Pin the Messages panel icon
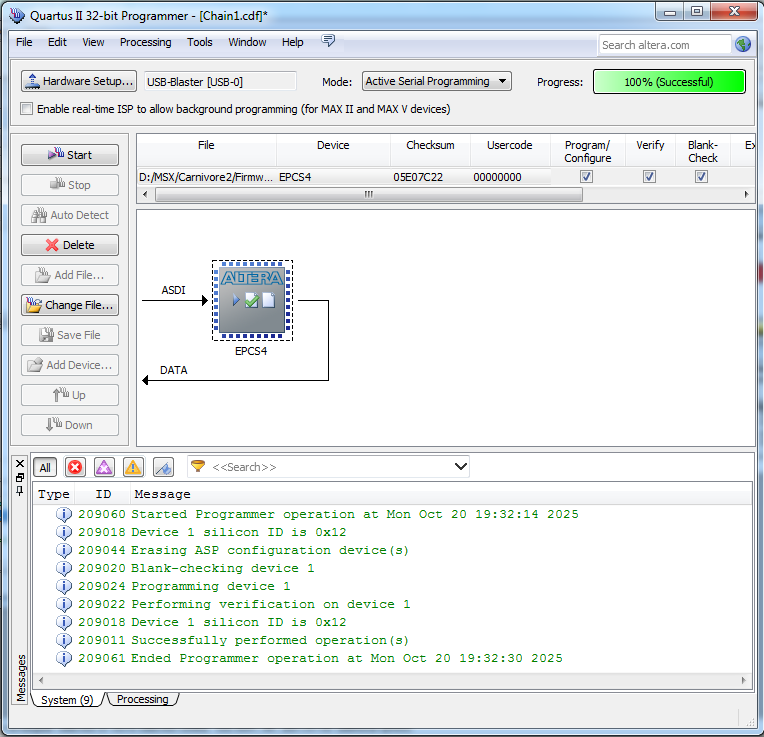Image resolution: width=764 pixels, height=737 pixels. [20, 491]
